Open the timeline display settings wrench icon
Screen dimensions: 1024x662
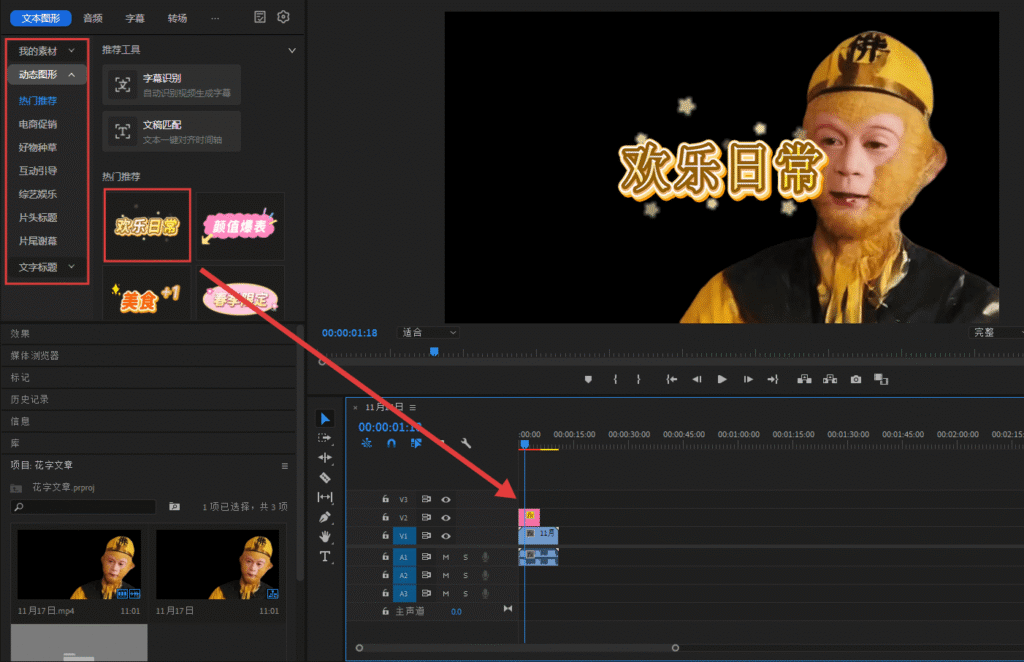[x=465, y=444]
